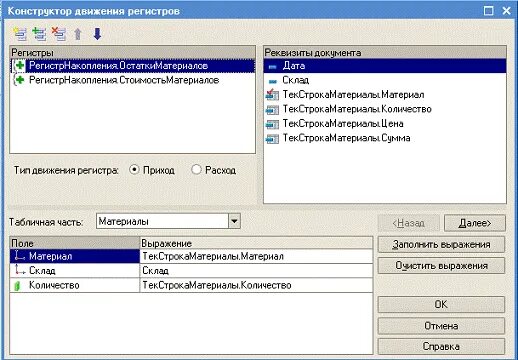Move register up with gray arrow icon
Image resolution: width=518 pixels, height=360 pixels.
click(78, 34)
